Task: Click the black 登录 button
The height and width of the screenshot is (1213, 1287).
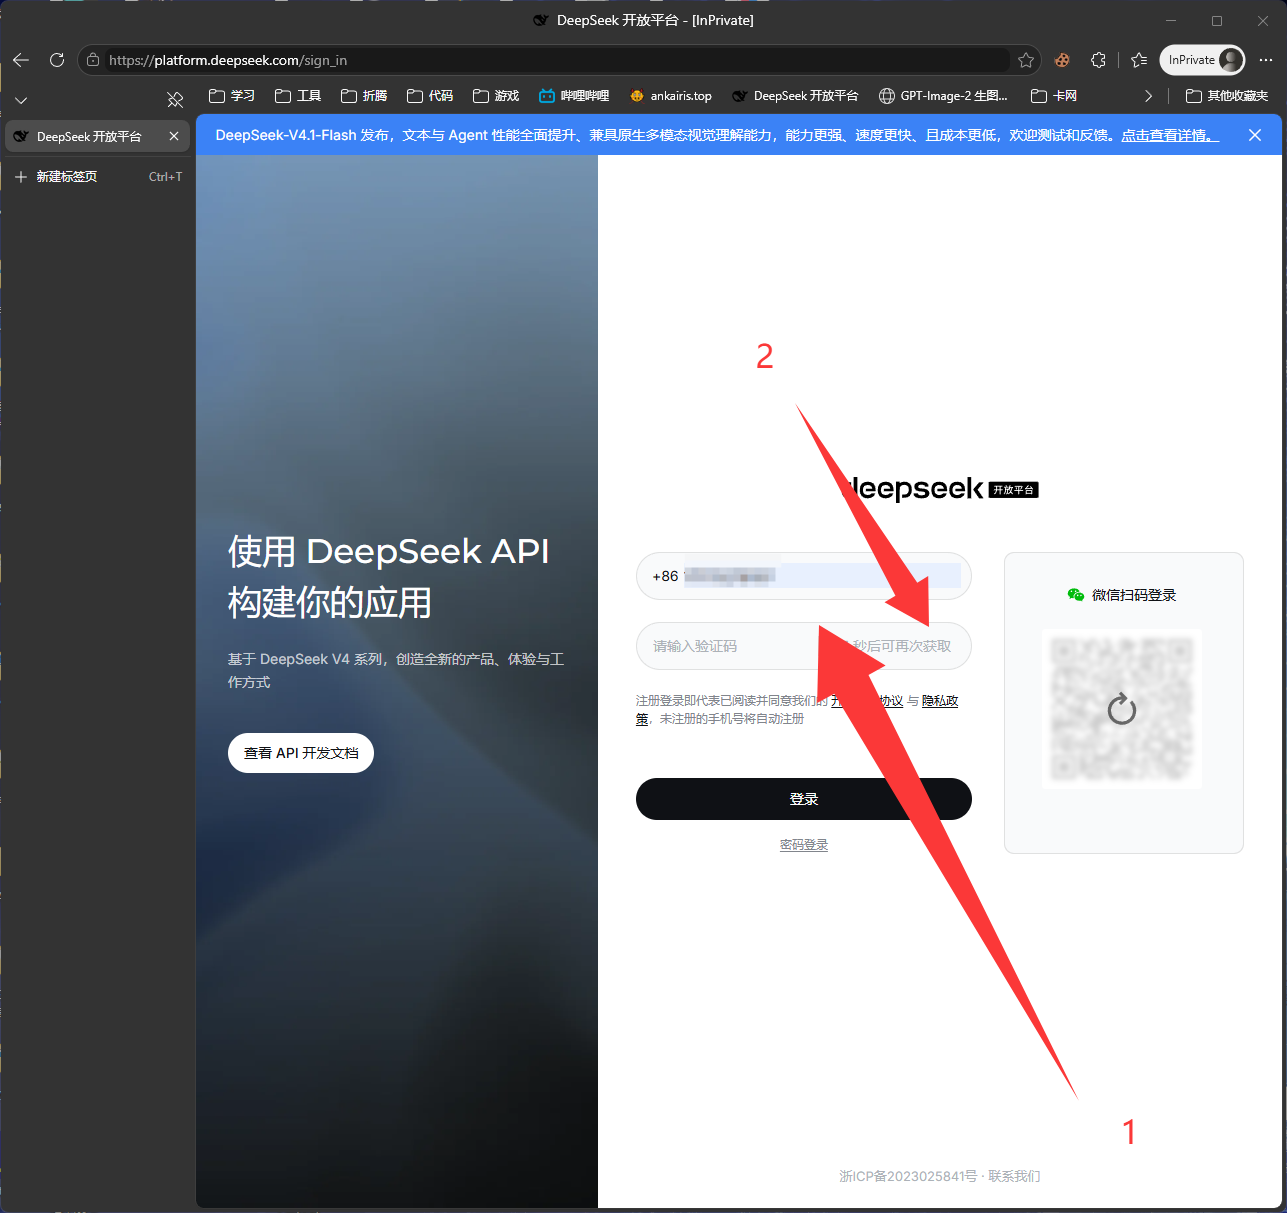Action: 804,799
